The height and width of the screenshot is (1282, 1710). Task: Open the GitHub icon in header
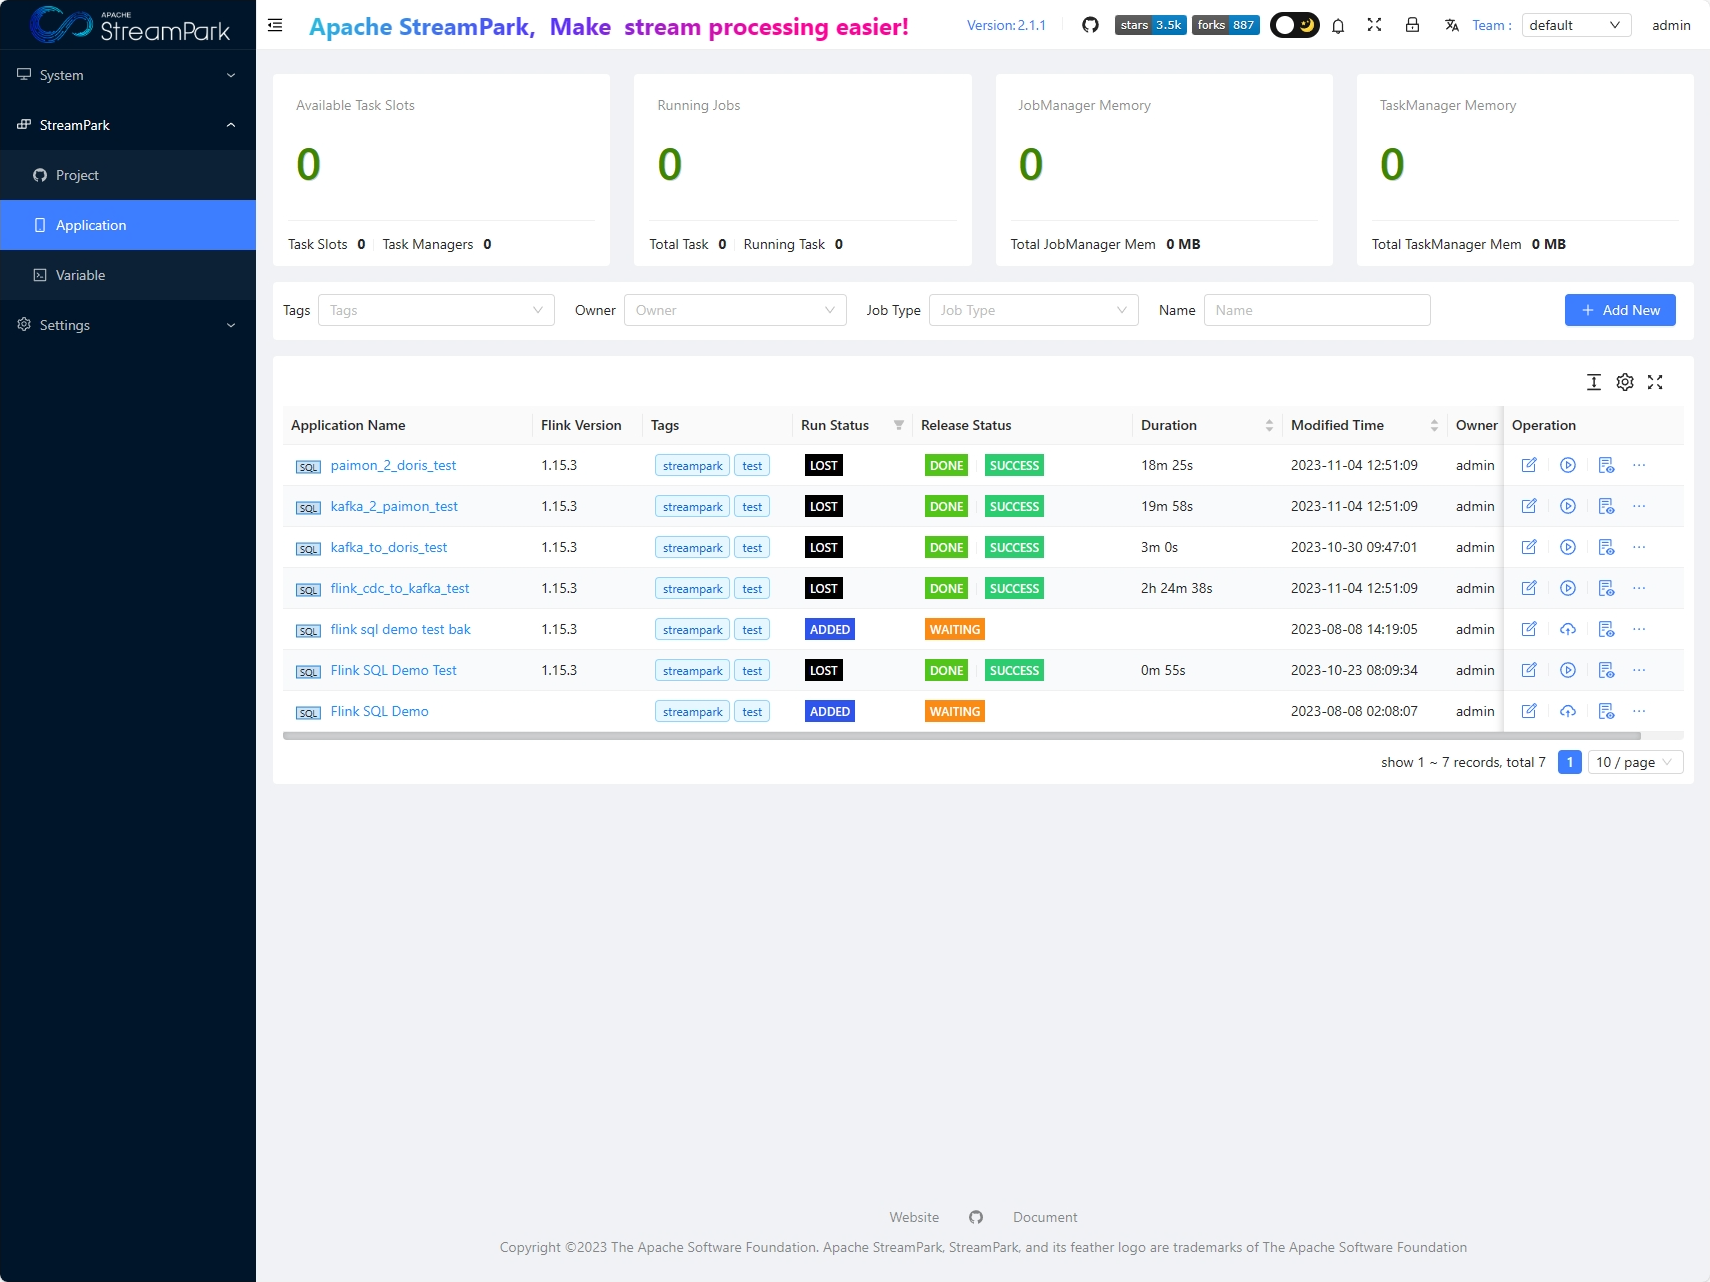[1090, 25]
